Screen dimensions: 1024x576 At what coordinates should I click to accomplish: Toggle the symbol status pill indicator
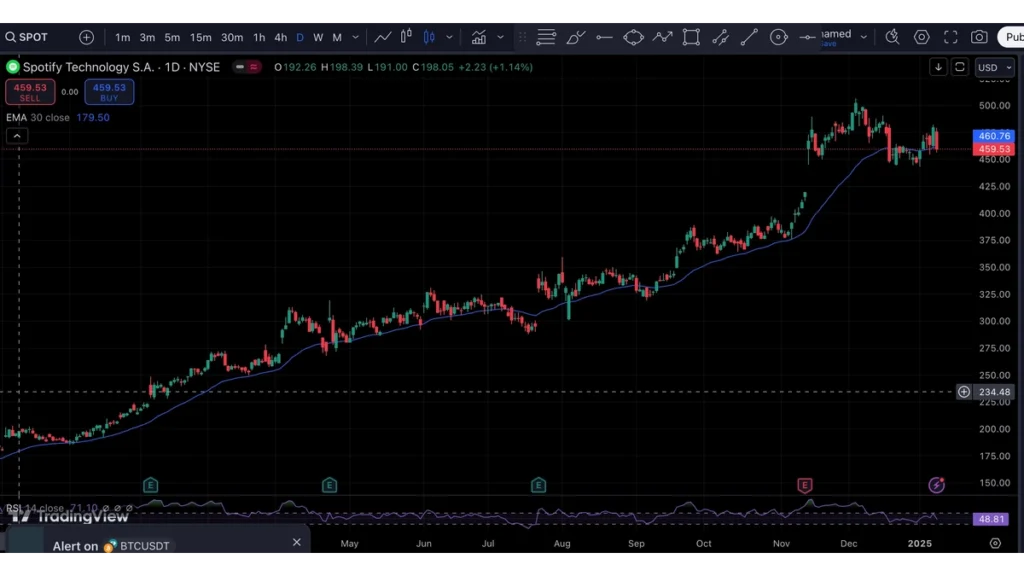247,67
